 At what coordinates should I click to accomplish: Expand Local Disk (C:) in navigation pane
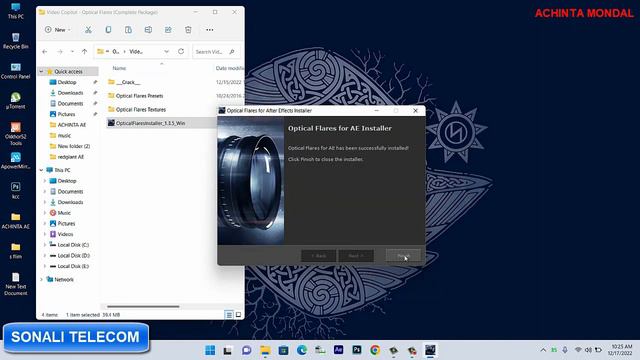tap(45, 245)
